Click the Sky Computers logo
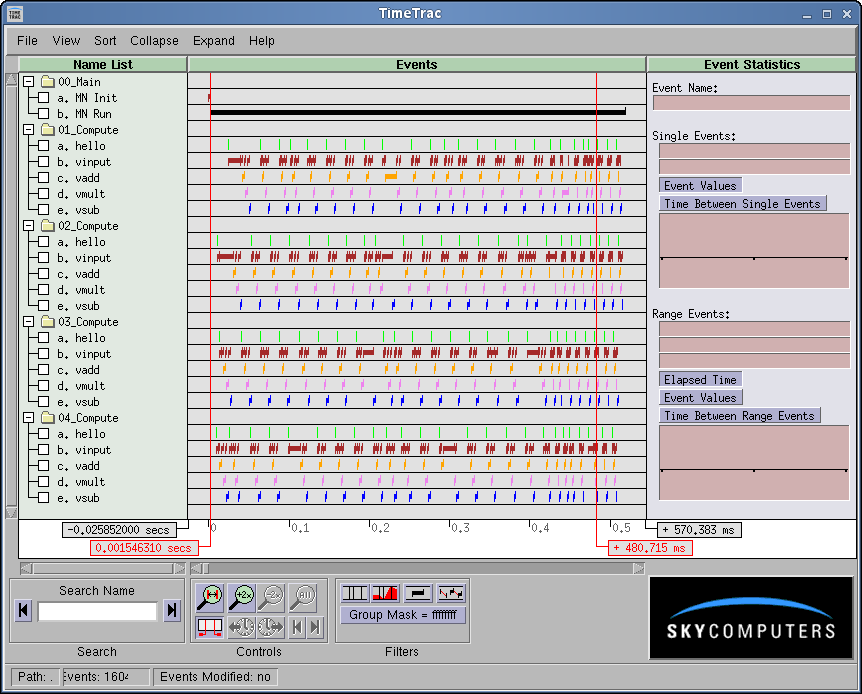The image size is (862, 694). (x=751, y=618)
